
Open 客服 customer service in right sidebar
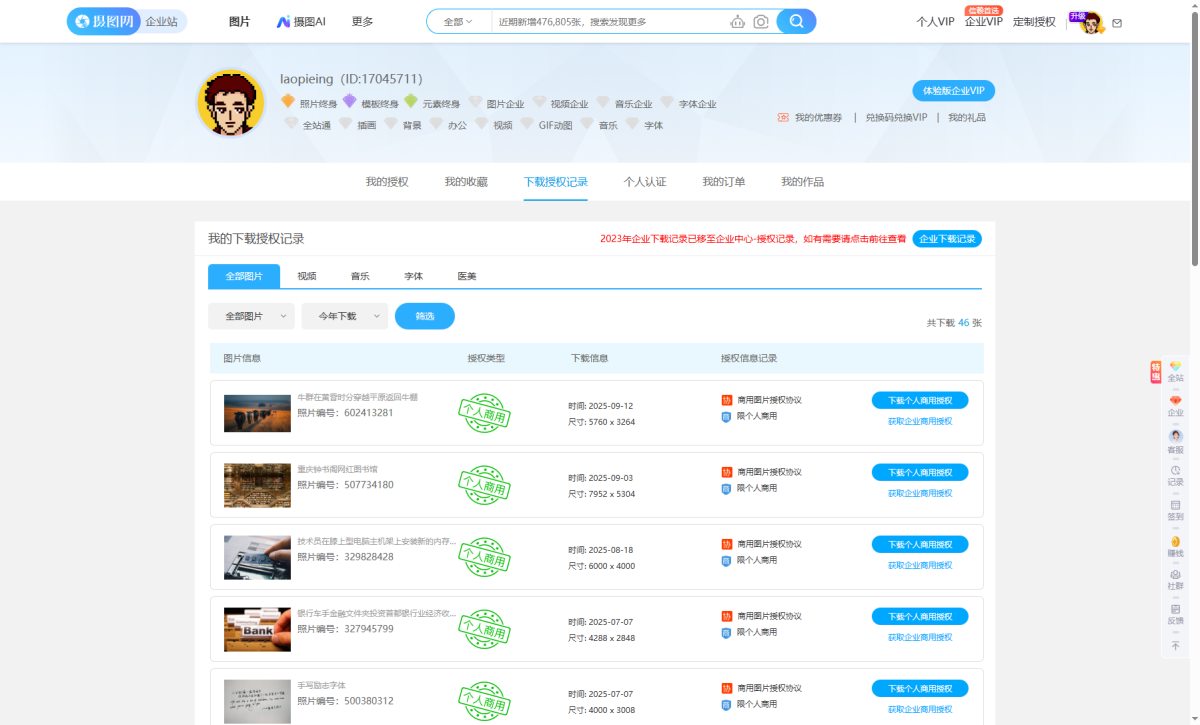(1175, 441)
